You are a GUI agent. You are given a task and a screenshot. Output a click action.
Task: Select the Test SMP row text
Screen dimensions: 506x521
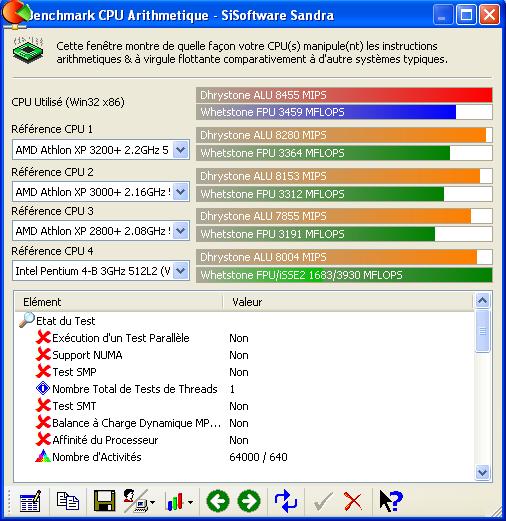pyautogui.click(x=74, y=372)
